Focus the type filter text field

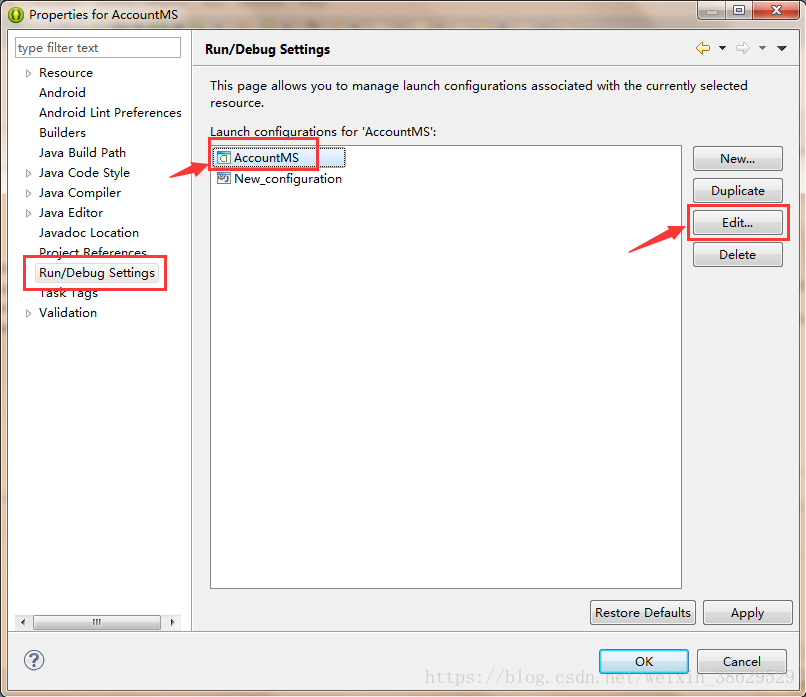(98, 48)
